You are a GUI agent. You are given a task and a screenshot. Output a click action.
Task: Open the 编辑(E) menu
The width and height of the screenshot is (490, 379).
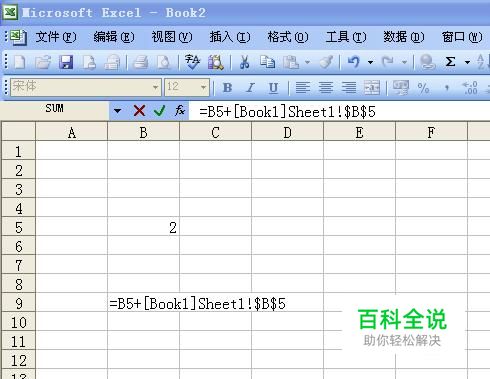114,37
